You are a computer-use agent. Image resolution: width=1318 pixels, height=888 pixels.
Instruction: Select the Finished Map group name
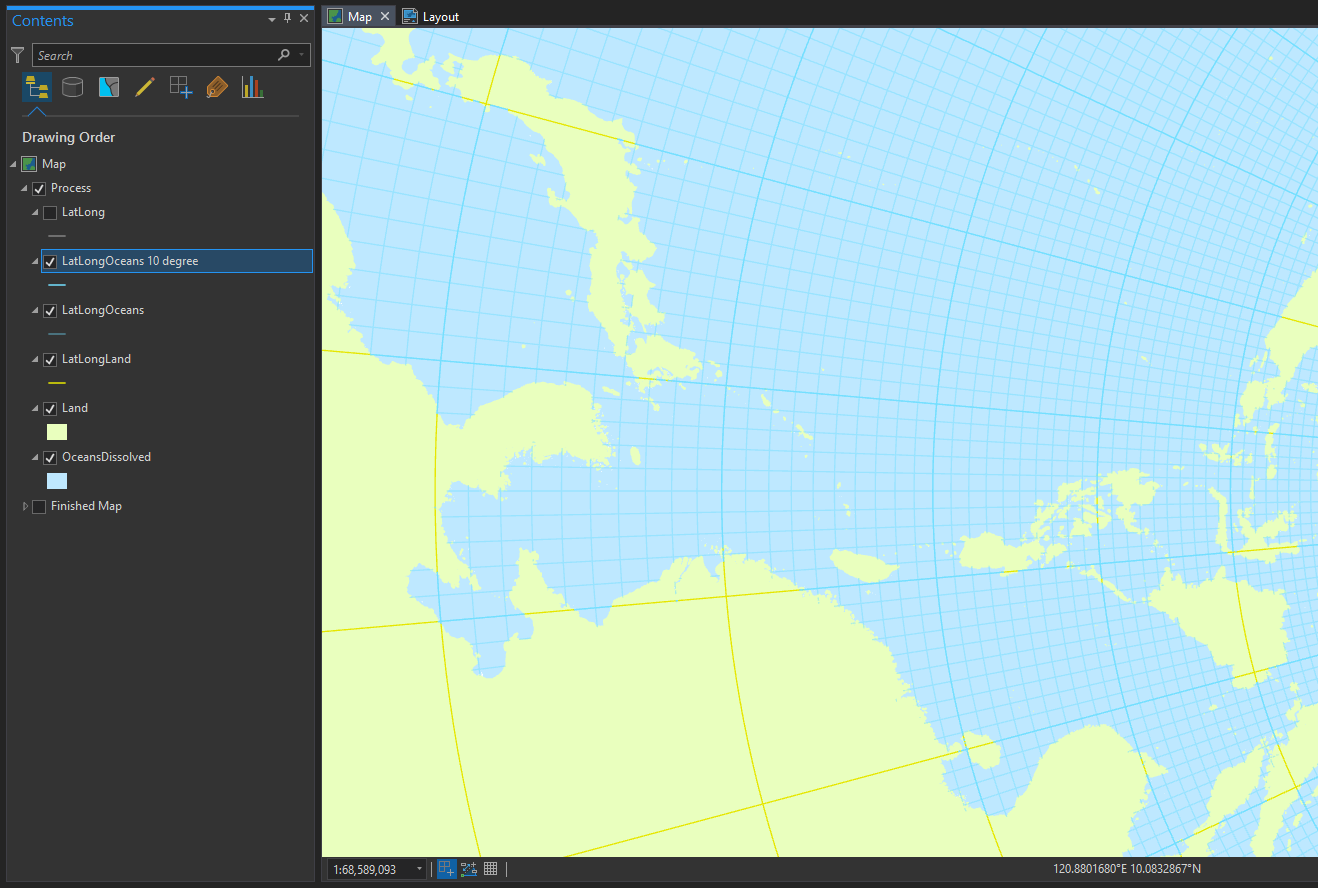(x=86, y=506)
